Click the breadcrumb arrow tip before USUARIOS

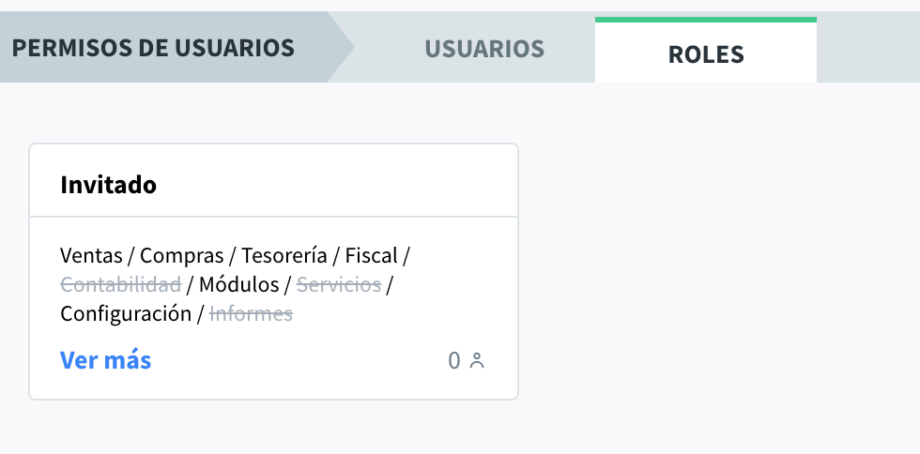coord(345,47)
